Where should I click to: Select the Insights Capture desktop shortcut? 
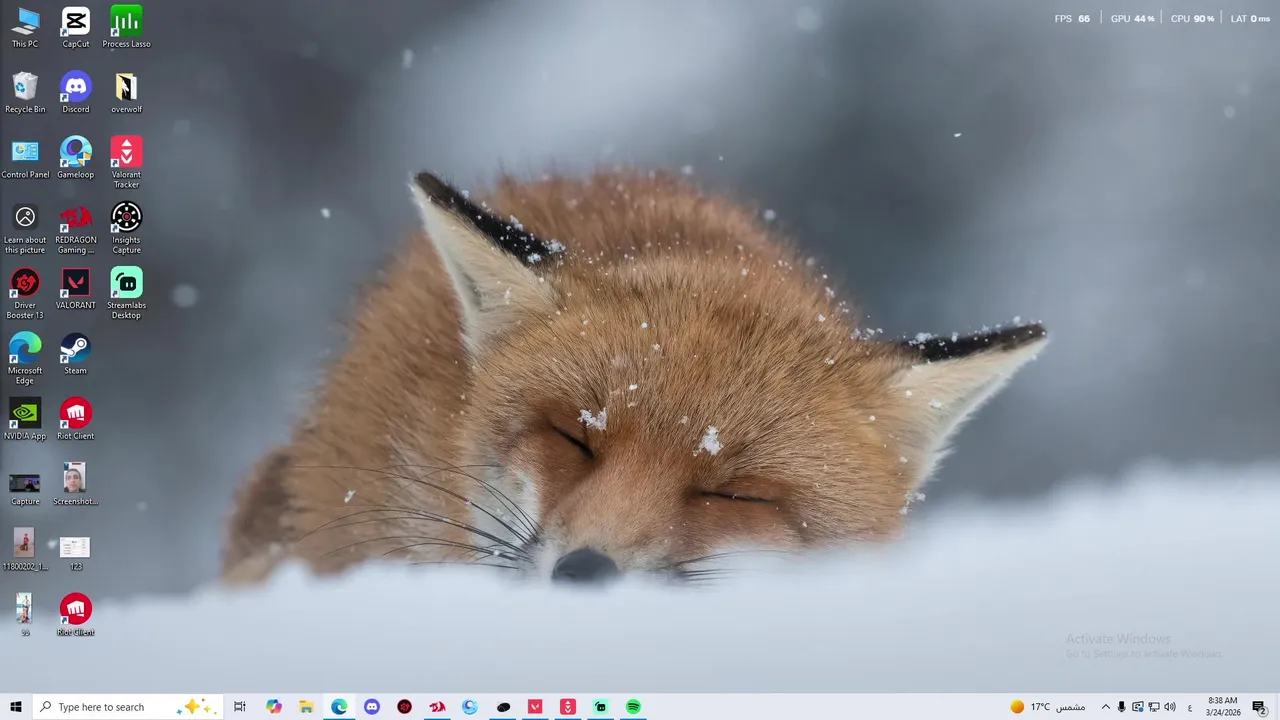pyautogui.click(x=126, y=229)
